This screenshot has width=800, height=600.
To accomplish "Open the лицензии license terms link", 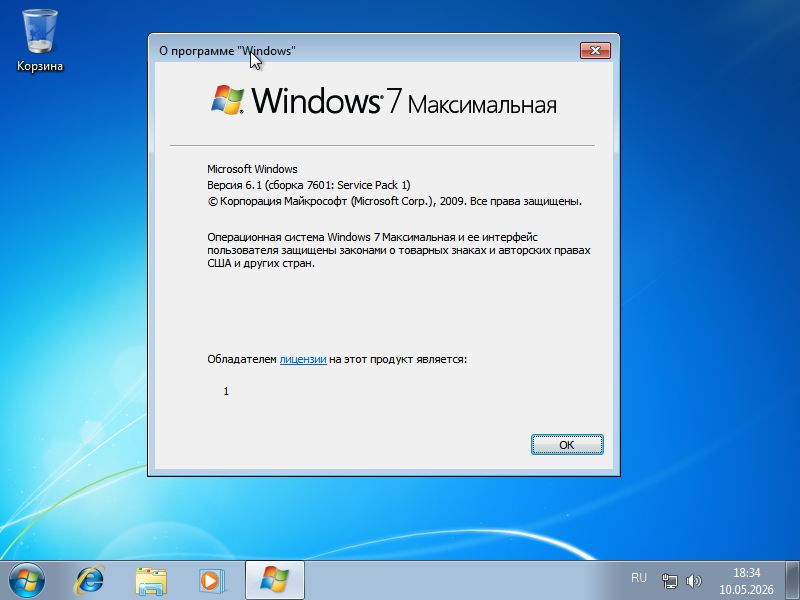I will tap(303, 359).
